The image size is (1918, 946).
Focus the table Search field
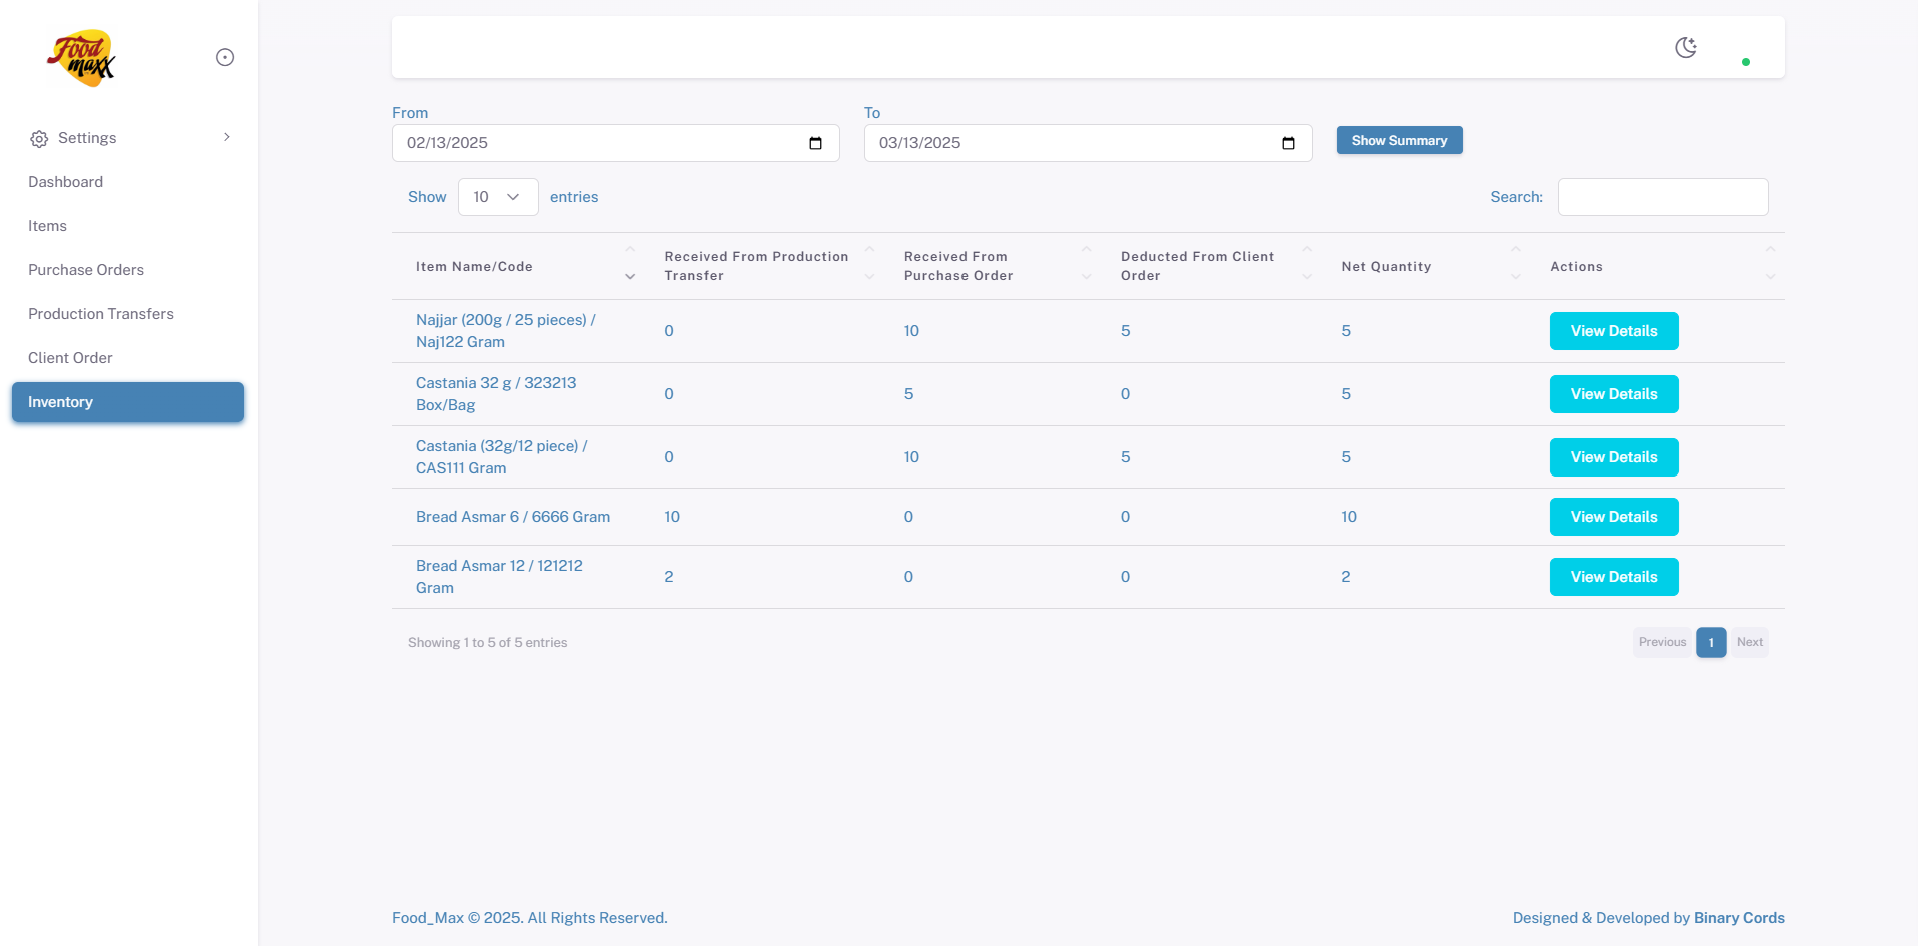[x=1662, y=197]
